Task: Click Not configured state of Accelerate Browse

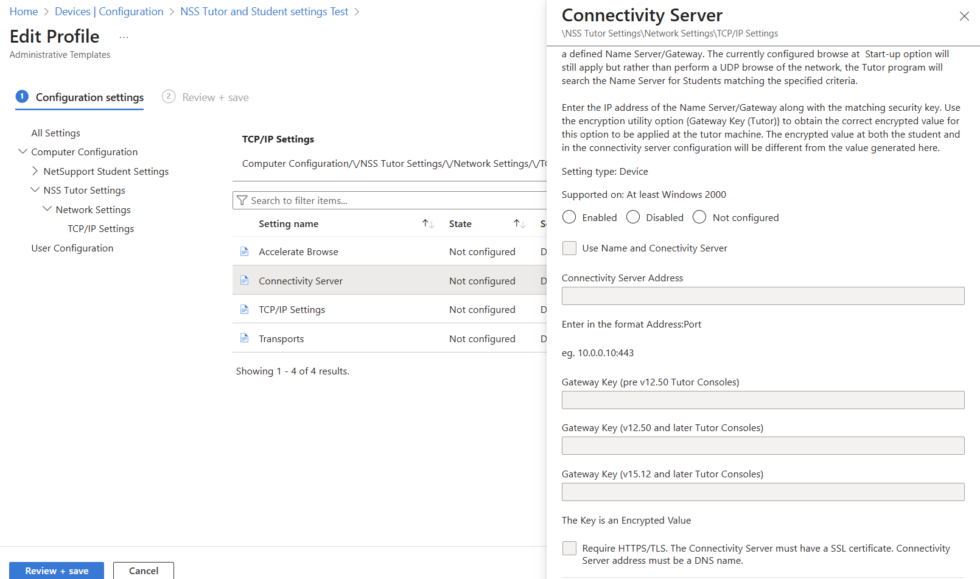Action: coord(482,251)
